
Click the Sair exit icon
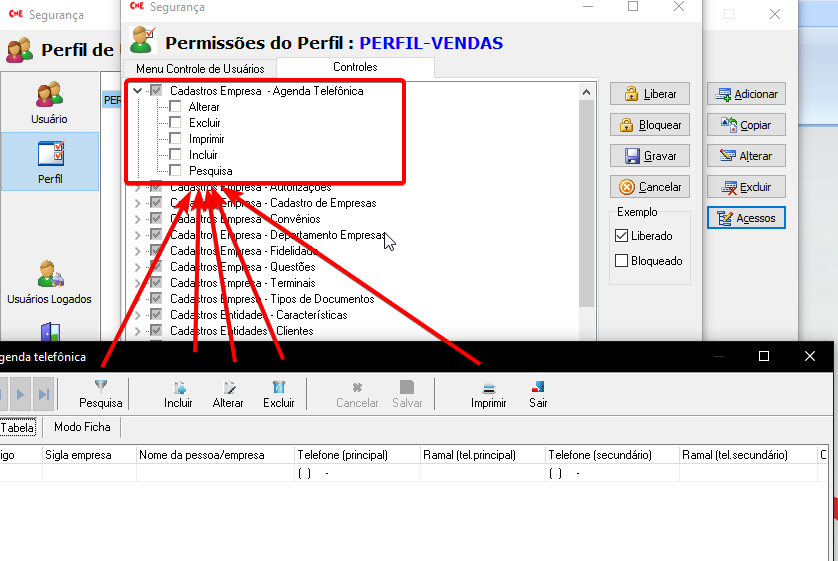538,387
